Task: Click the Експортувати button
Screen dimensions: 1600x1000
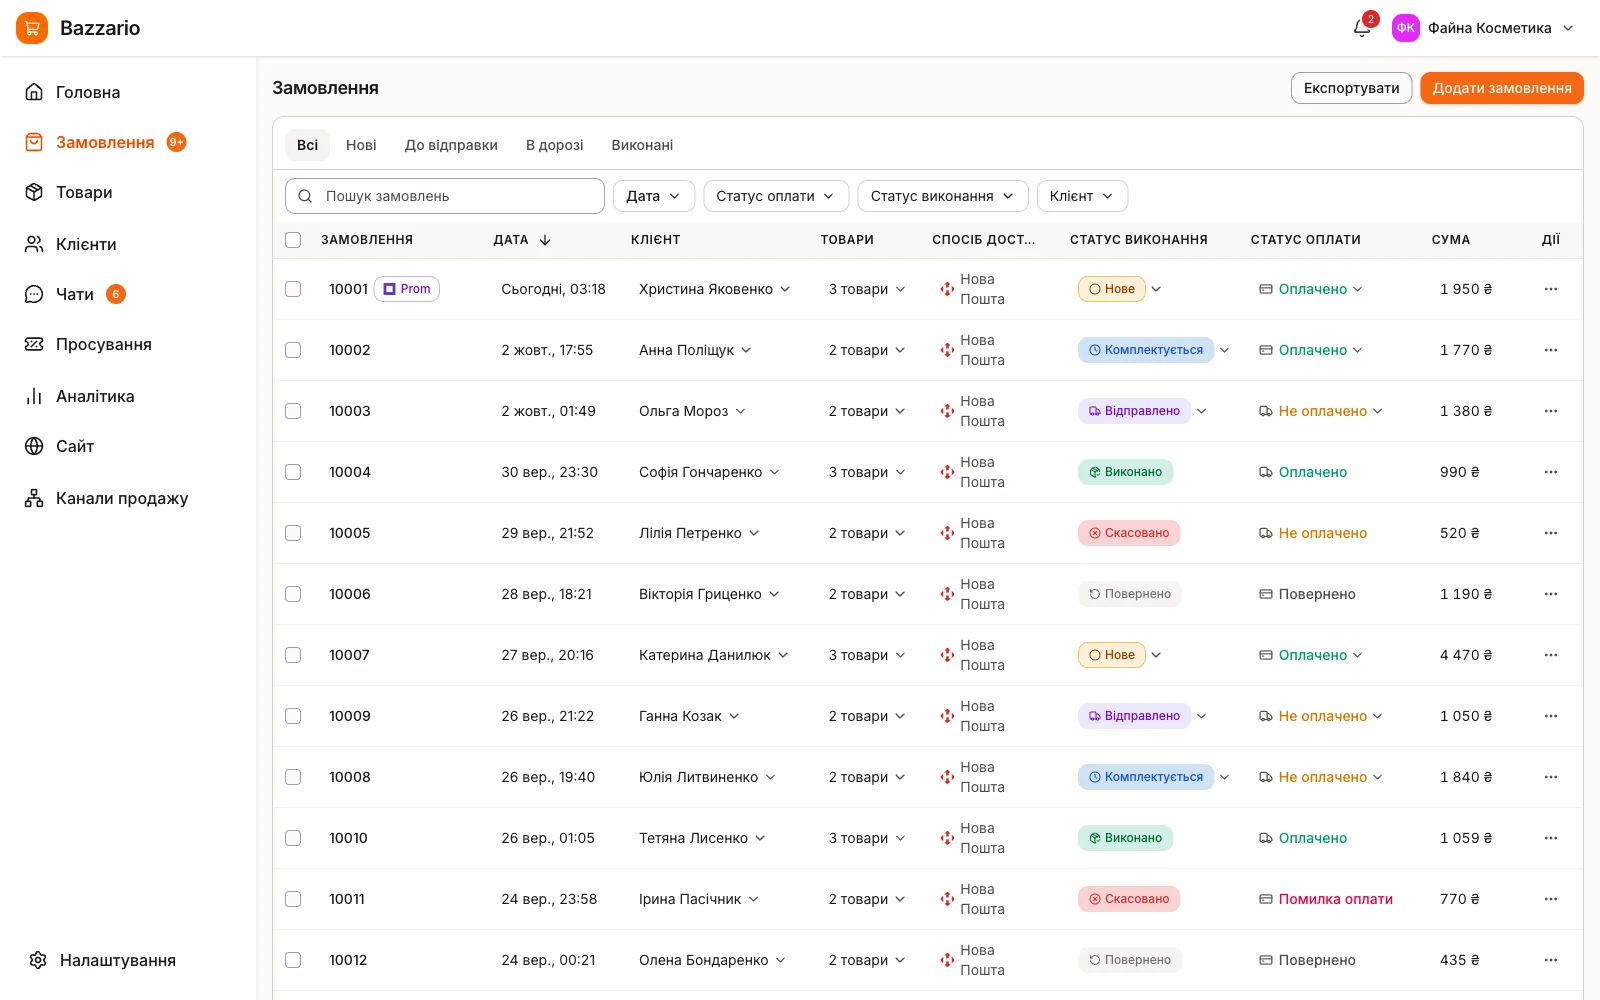Action: (x=1352, y=88)
